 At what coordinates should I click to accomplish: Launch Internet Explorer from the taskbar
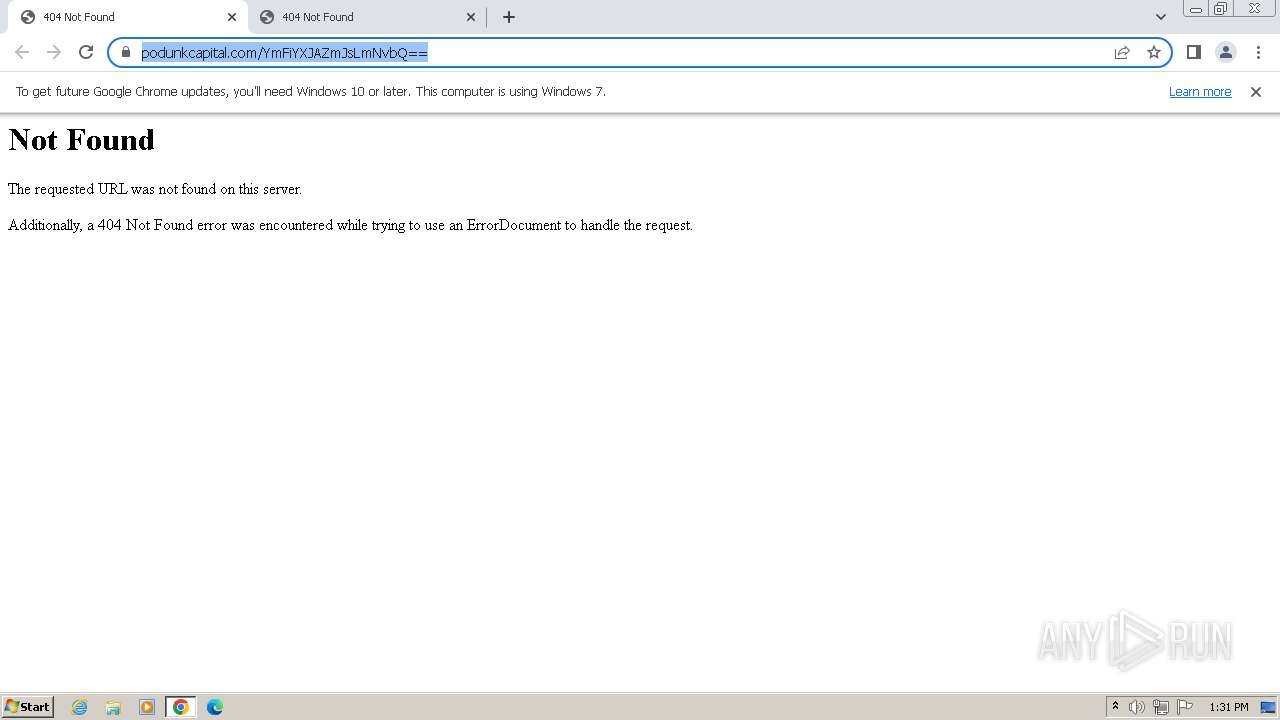tap(80, 707)
